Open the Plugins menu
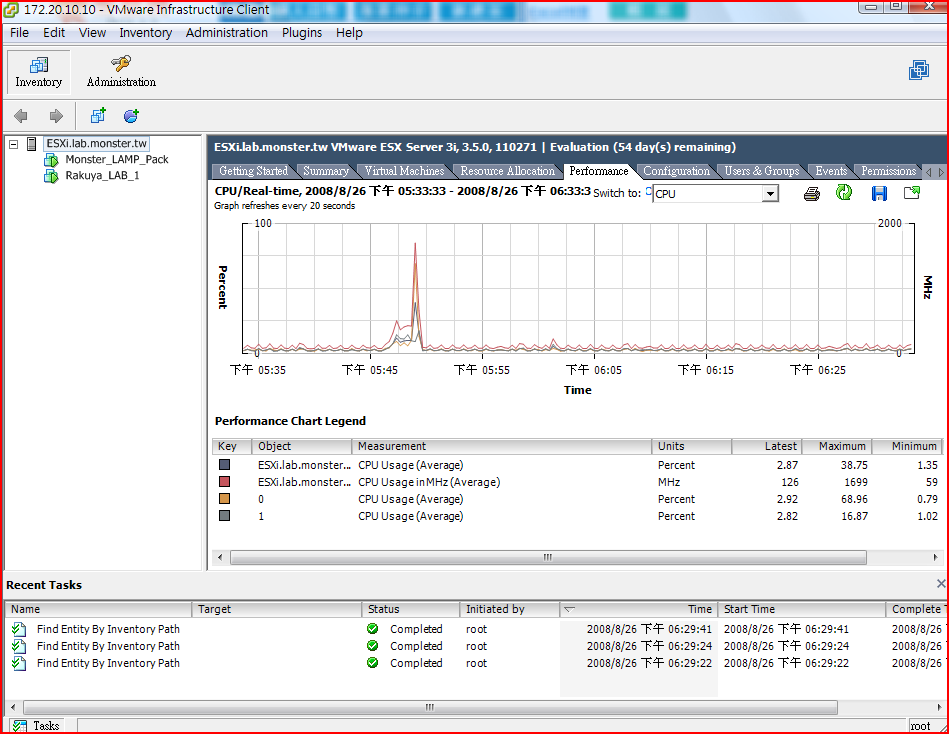This screenshot has height=734, width=949. [x=302, y=33]
